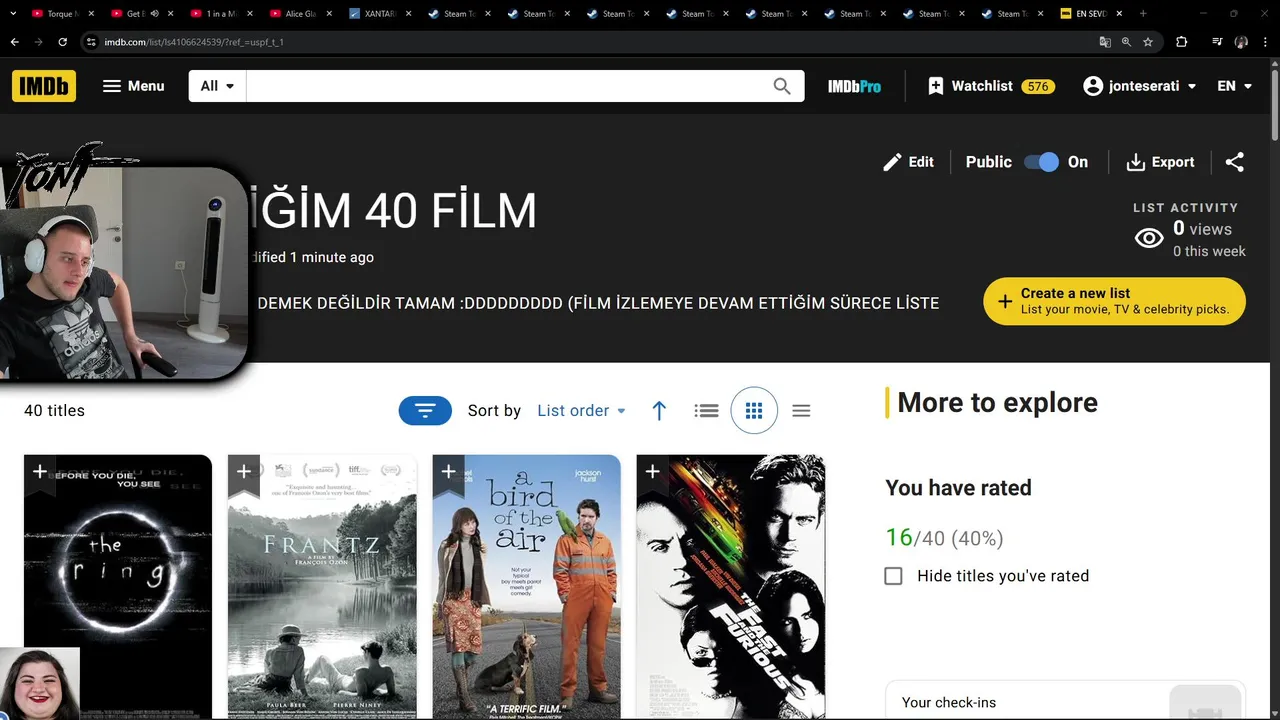Open the All search category dropdown

(x=217, y=86)
